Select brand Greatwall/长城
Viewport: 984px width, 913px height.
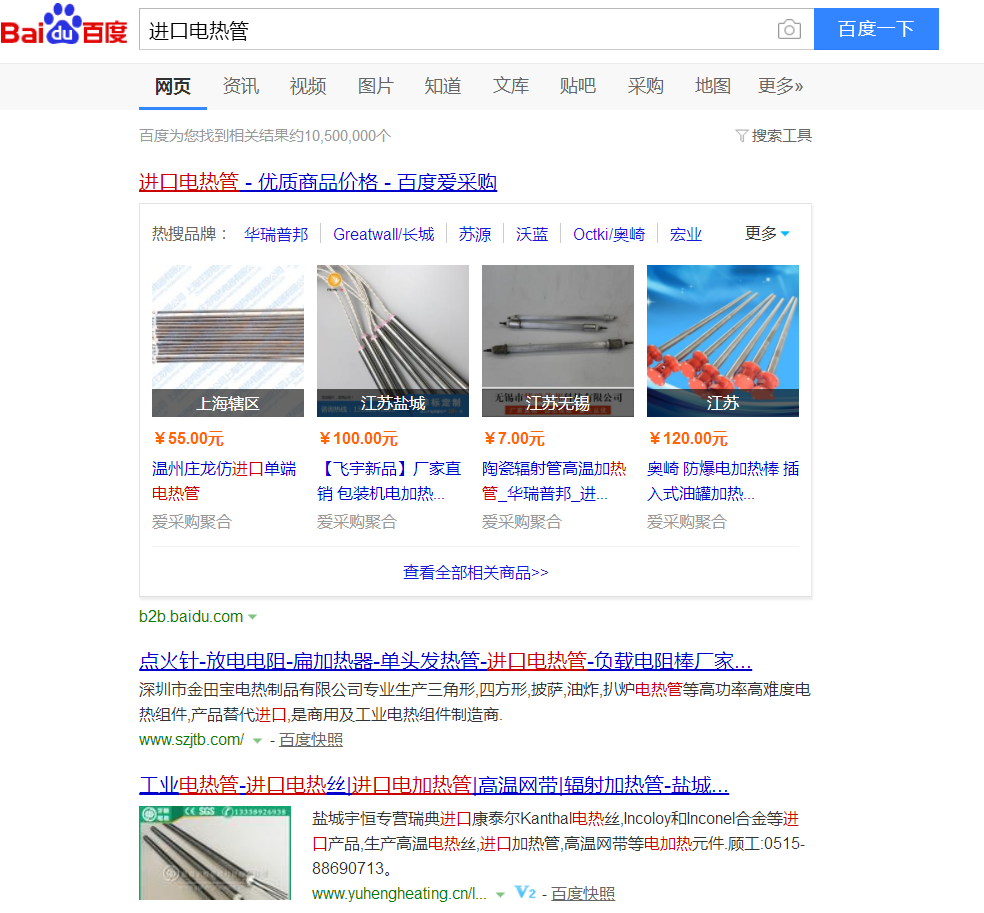click(383, 234)
